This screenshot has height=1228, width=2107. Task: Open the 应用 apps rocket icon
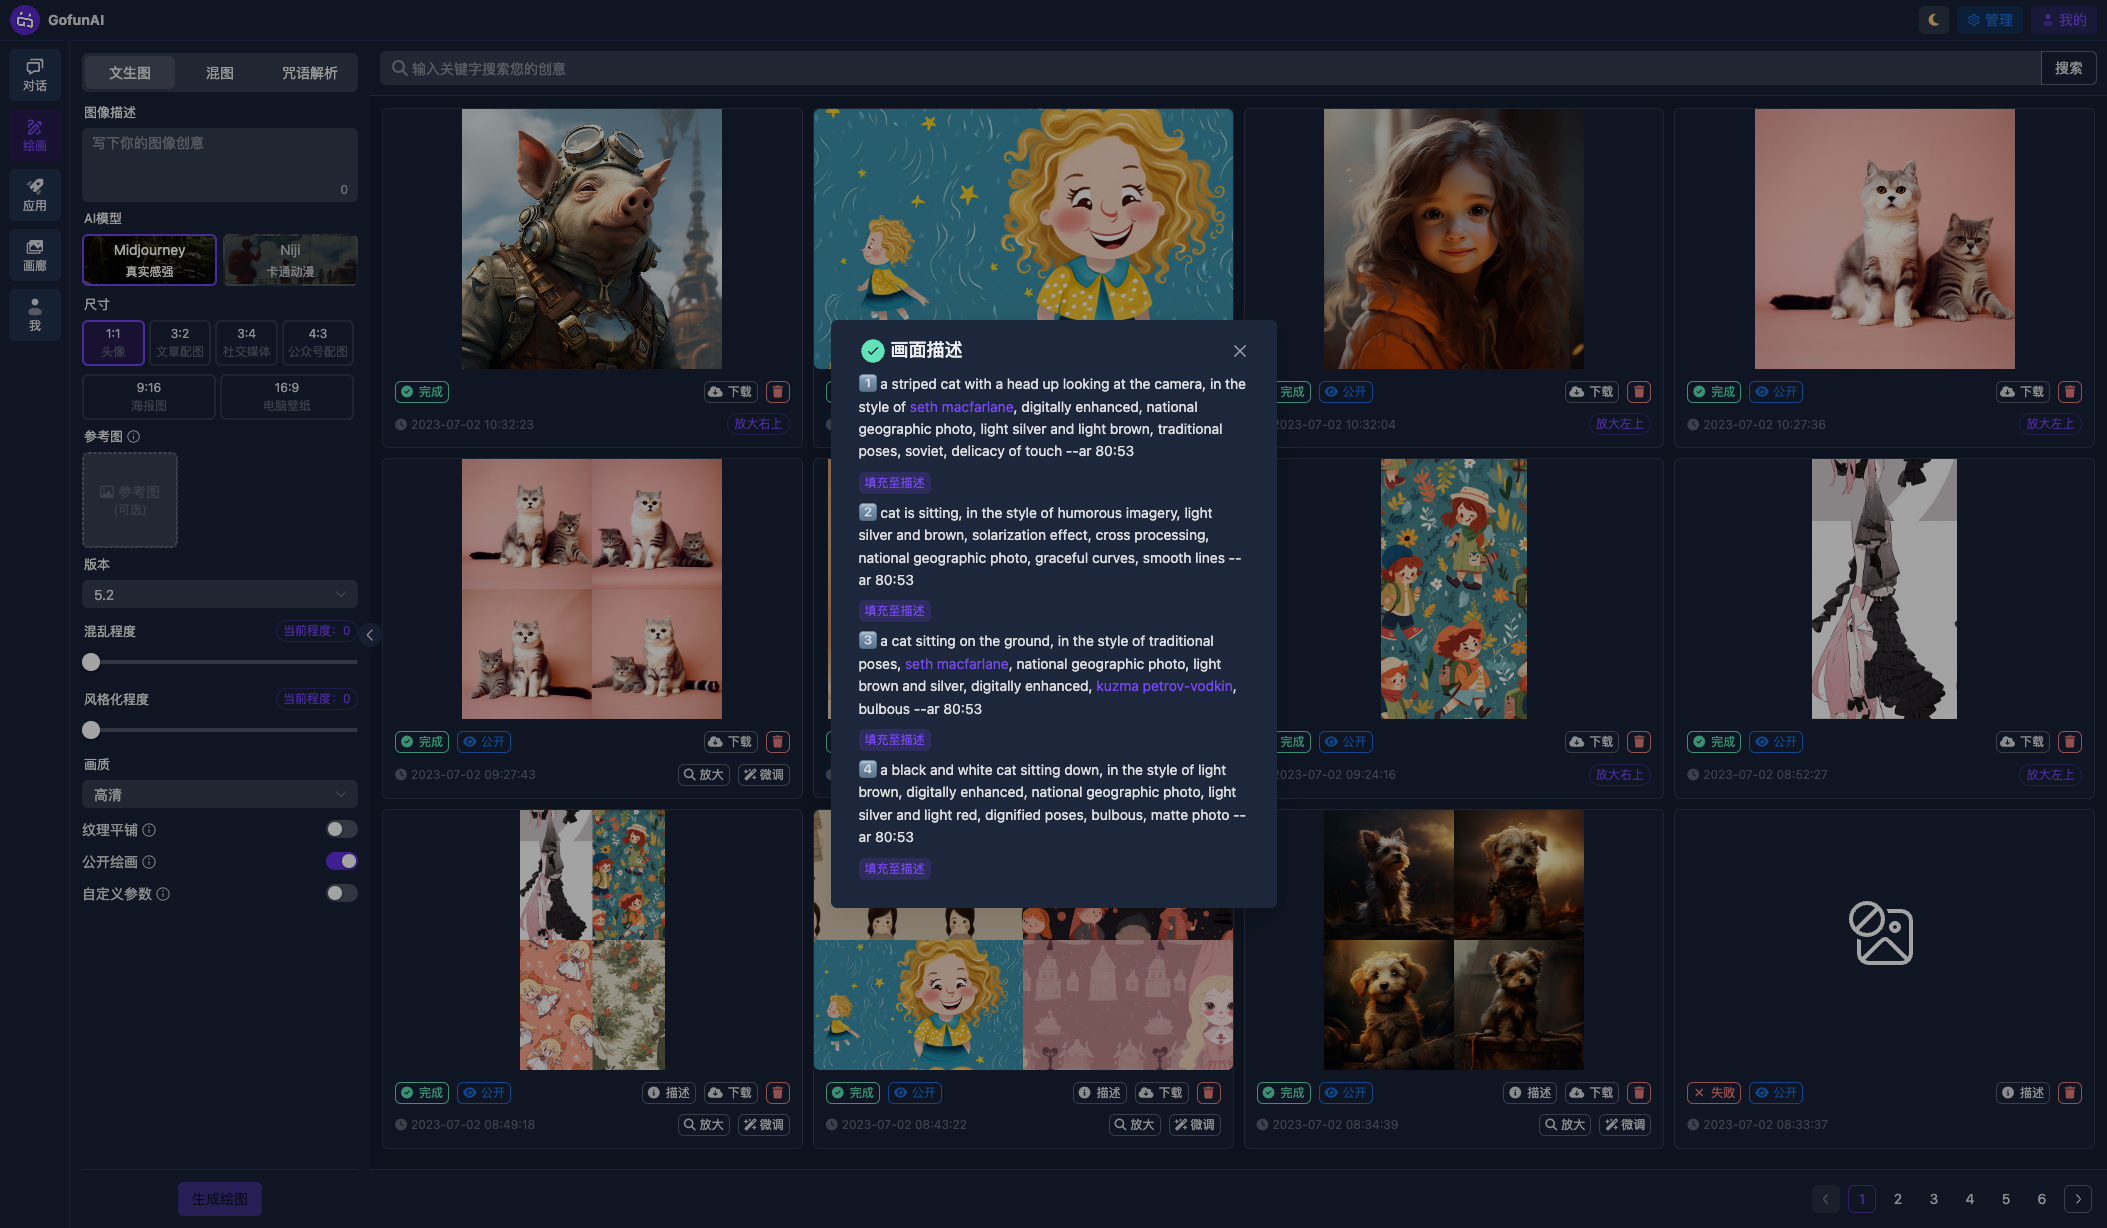[x=35, y=194]
